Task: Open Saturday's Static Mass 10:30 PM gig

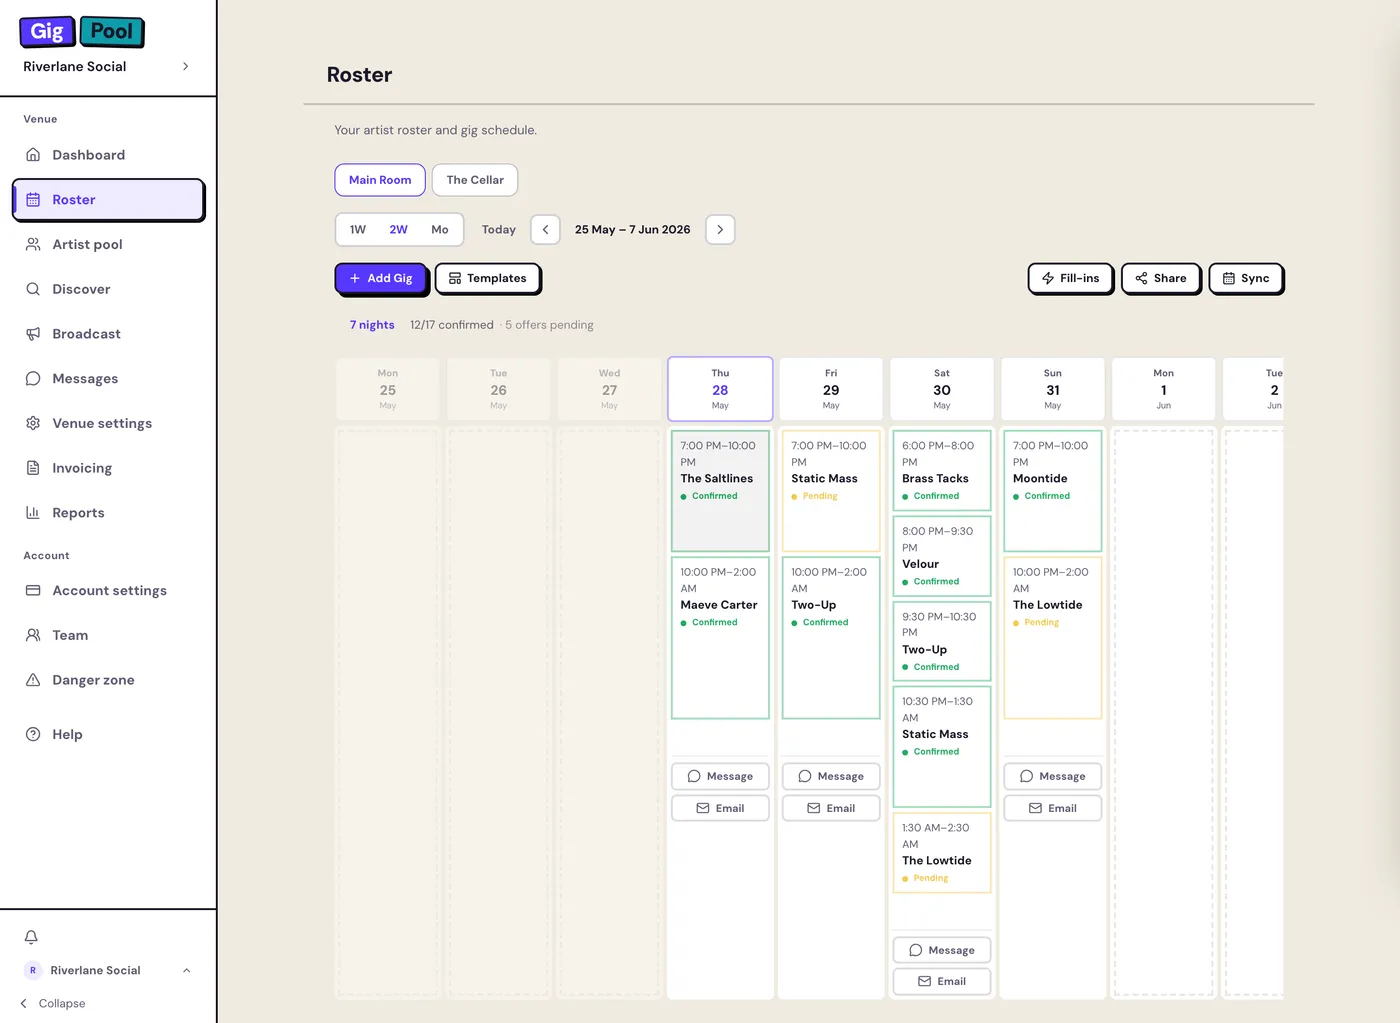Action: (942, 746)
